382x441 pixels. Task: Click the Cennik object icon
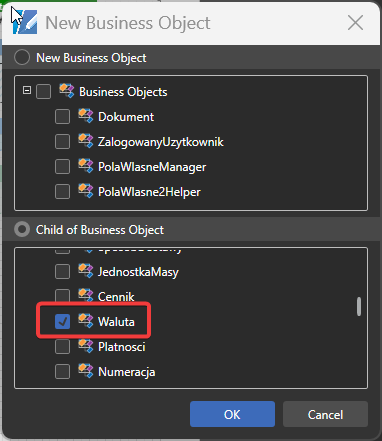click(x=86, y=296)
